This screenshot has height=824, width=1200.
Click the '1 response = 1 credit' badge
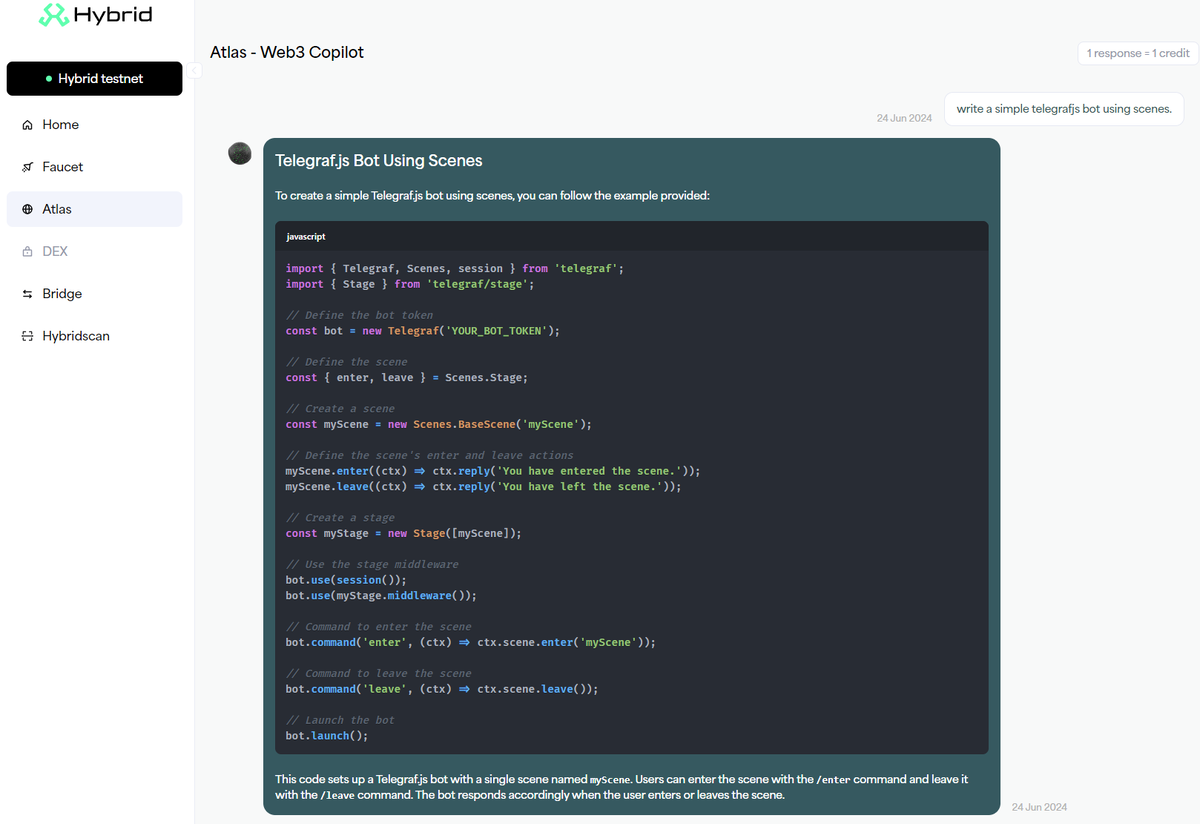[x=1138, y=53]
